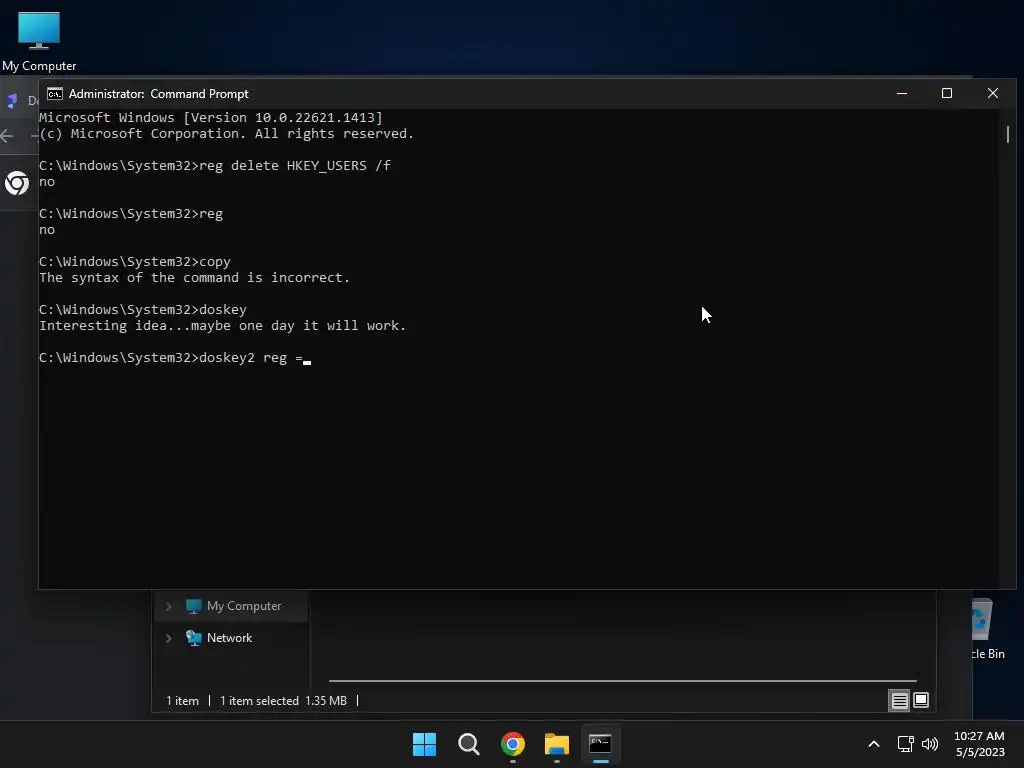Viewport: 1024px width, 768px height.
Task: Expand the Network tree node
Action: coord(168,638)
